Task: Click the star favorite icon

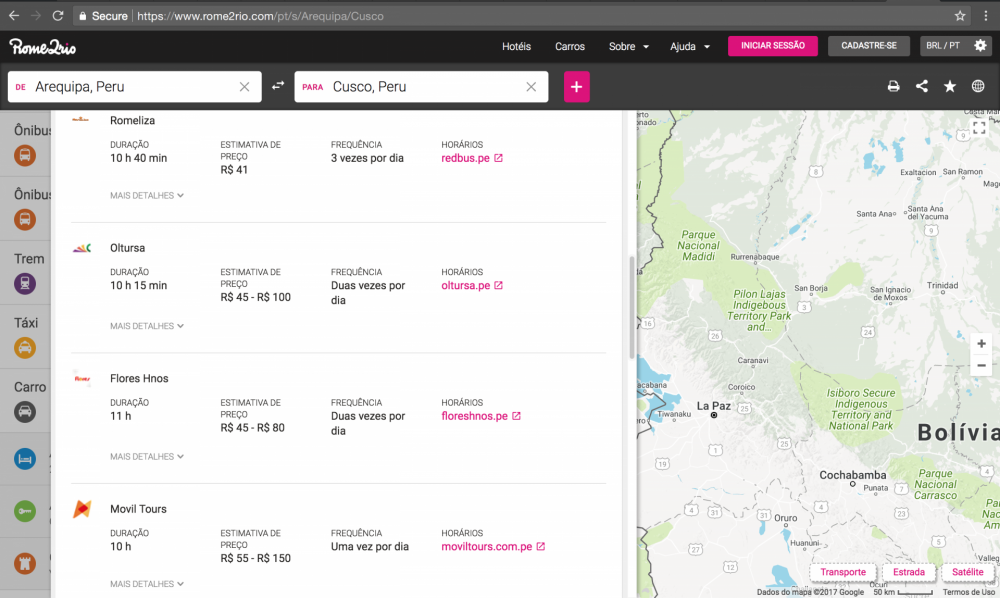Action: tap(950, 87)
